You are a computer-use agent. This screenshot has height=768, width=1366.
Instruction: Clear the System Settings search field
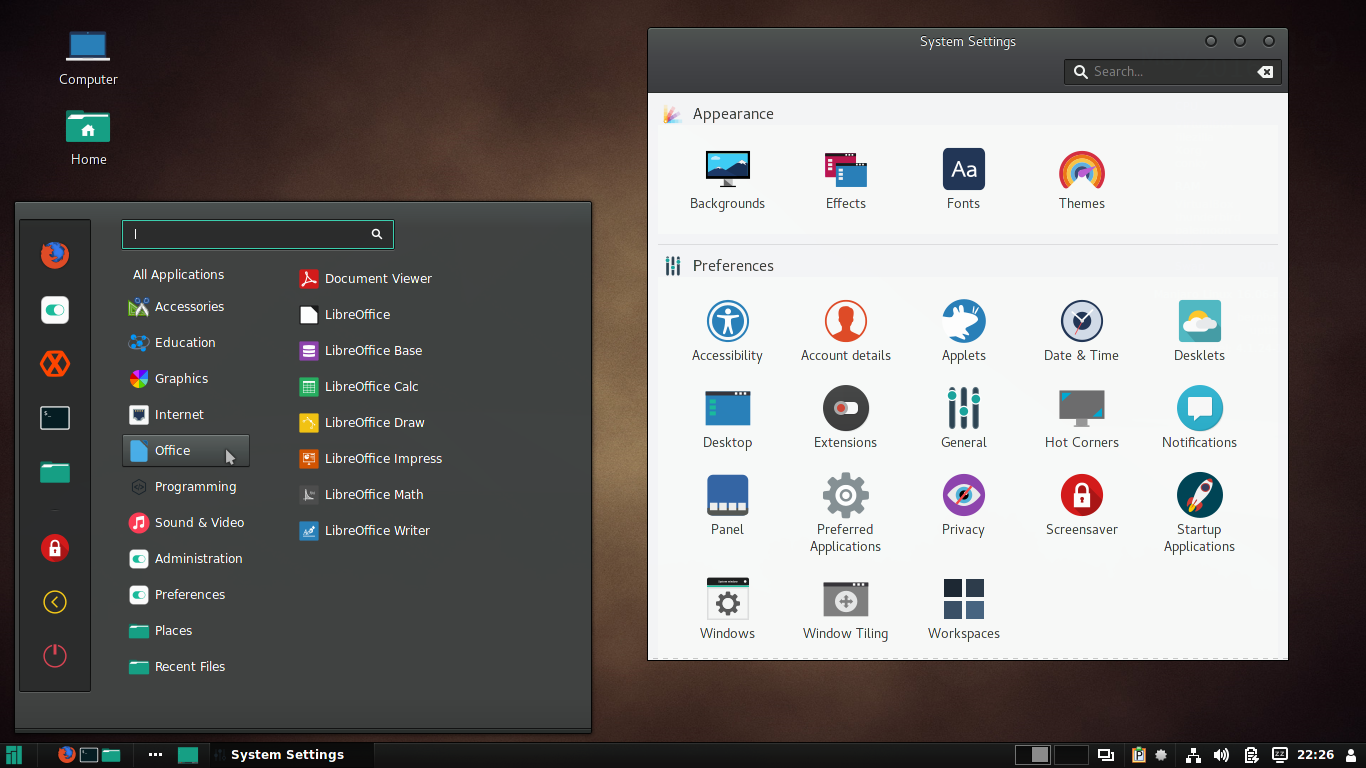coord(1265,72)
